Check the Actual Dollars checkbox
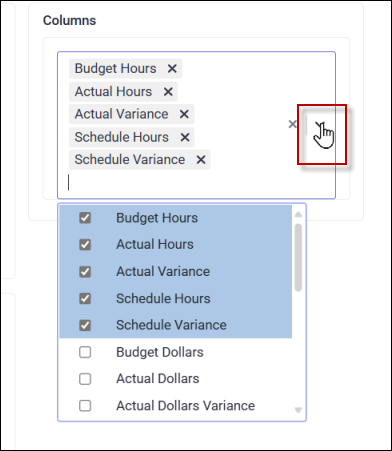 point(85,379)
